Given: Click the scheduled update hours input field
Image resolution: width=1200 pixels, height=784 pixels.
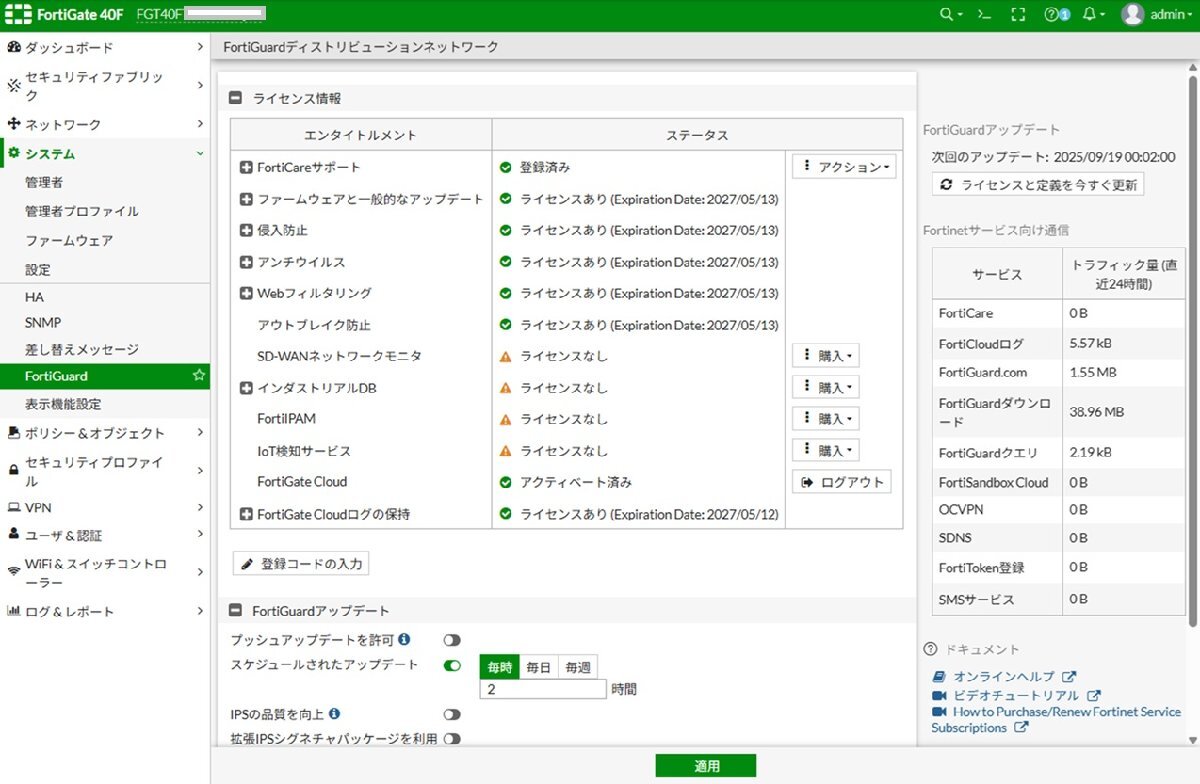Looking at the screenshot, I should tap(541, 689).
